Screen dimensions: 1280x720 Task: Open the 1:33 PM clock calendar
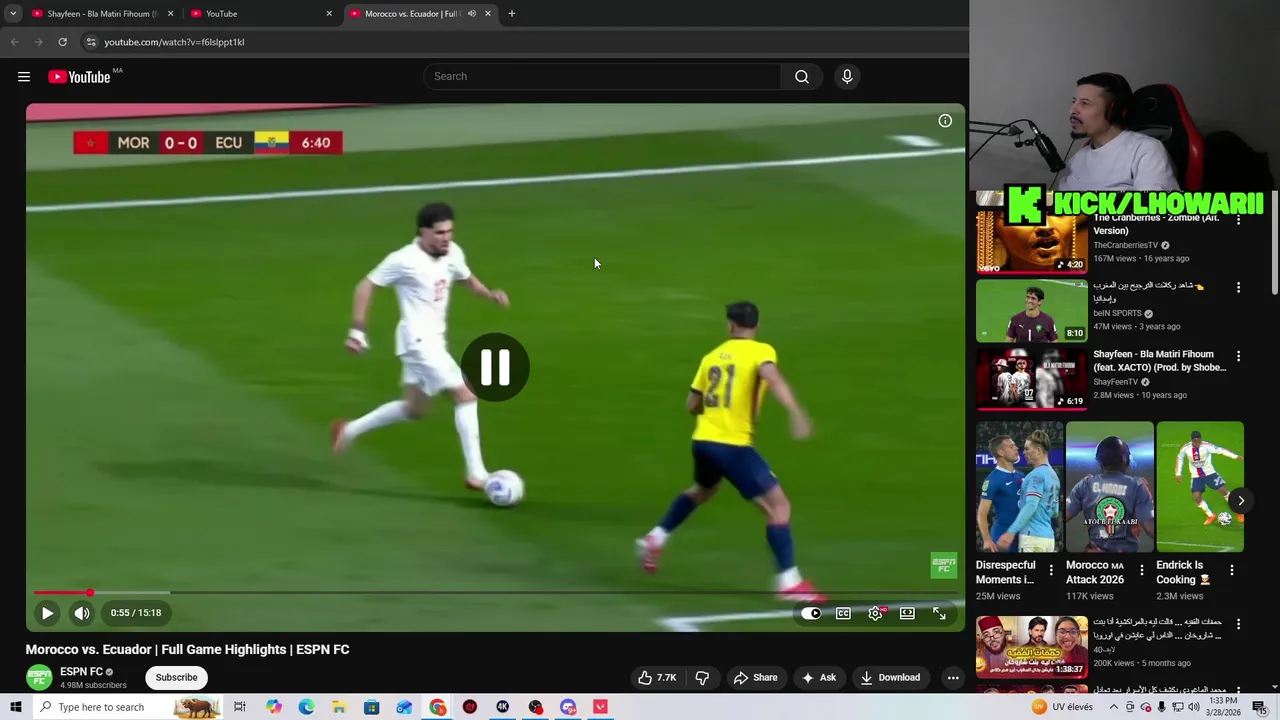(x=1222, y=707)
